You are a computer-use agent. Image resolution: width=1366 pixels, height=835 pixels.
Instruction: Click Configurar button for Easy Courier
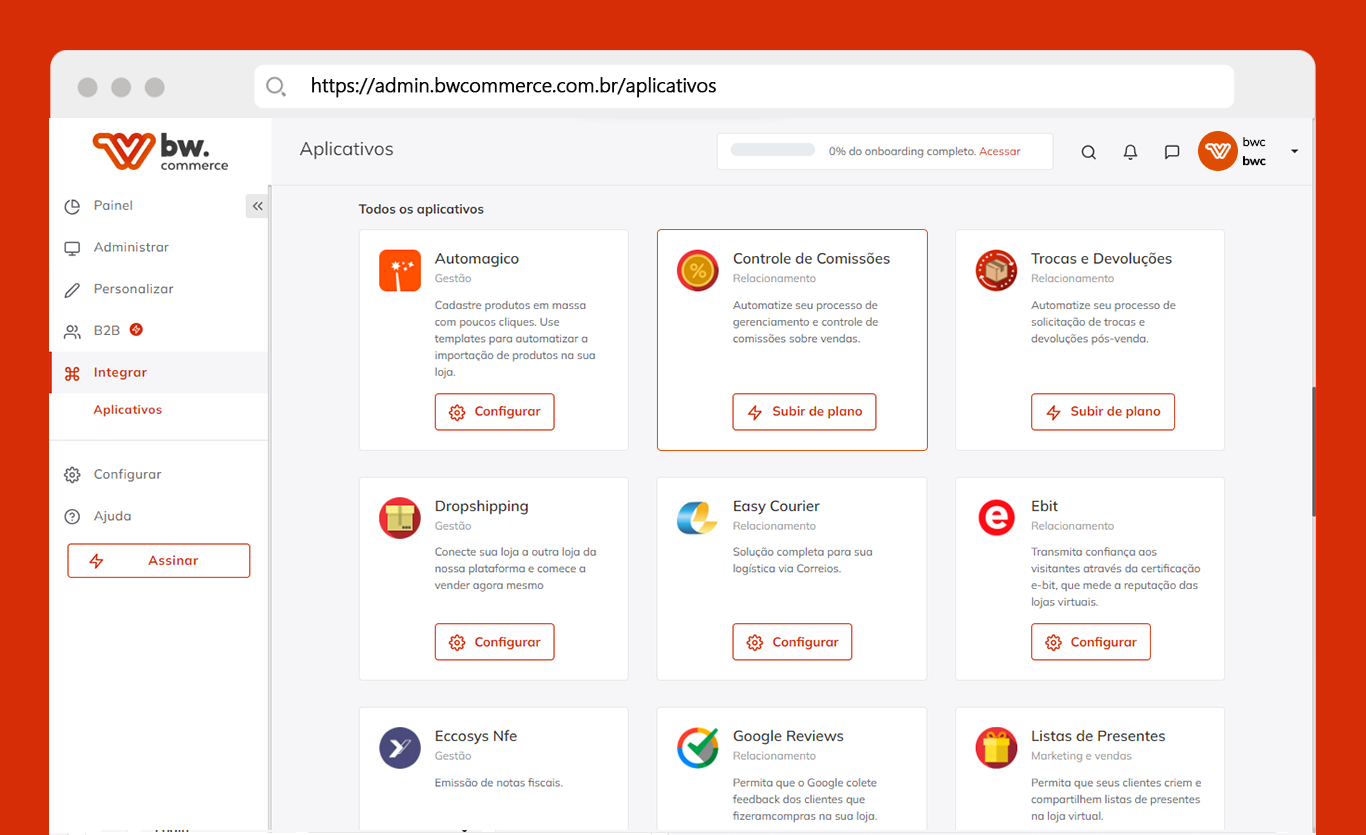coord(792,642)
